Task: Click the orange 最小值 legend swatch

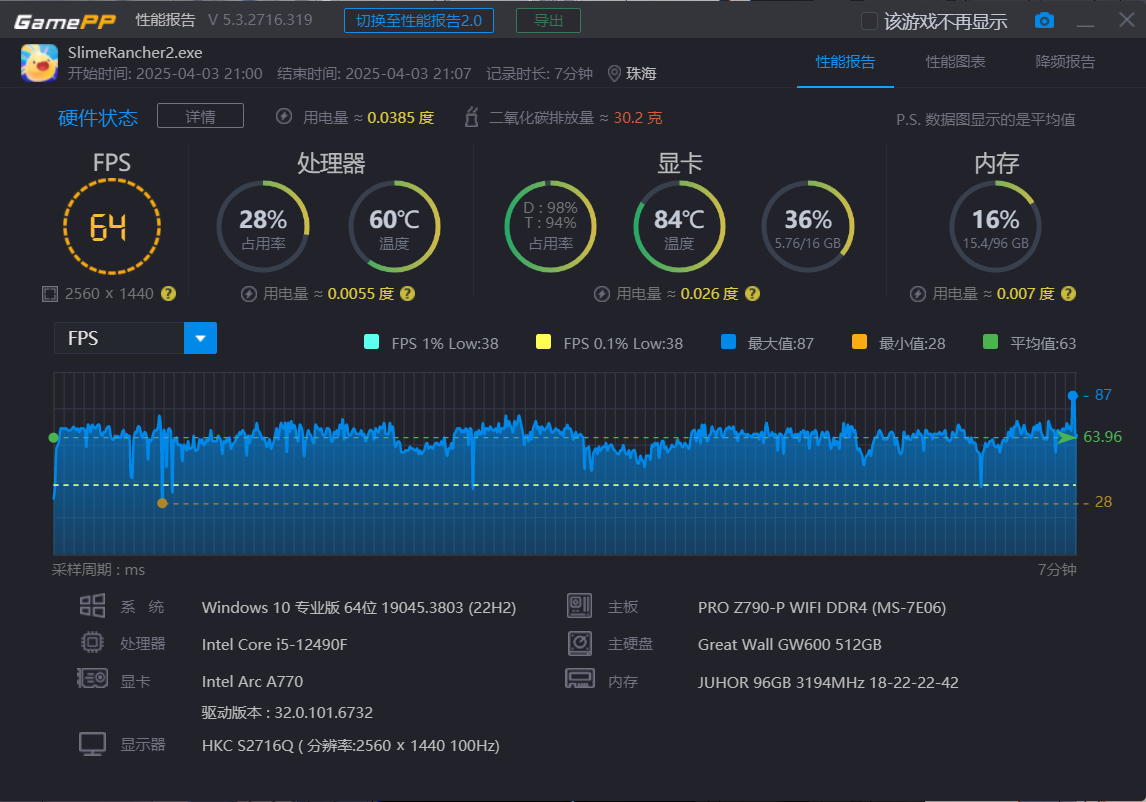Action: pyautogui.click(x=860, y=341)
